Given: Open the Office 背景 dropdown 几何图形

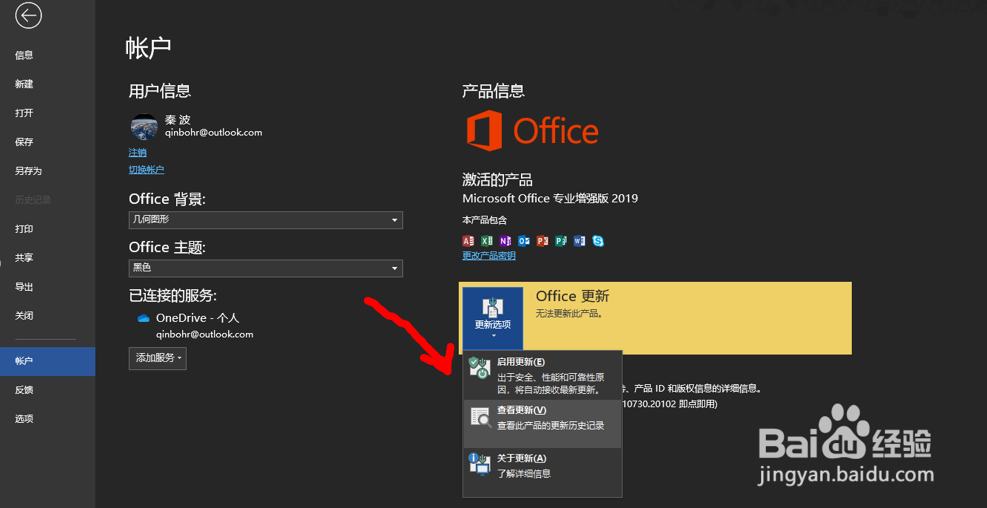Looking at the screenshot, I should pos(266,220).
